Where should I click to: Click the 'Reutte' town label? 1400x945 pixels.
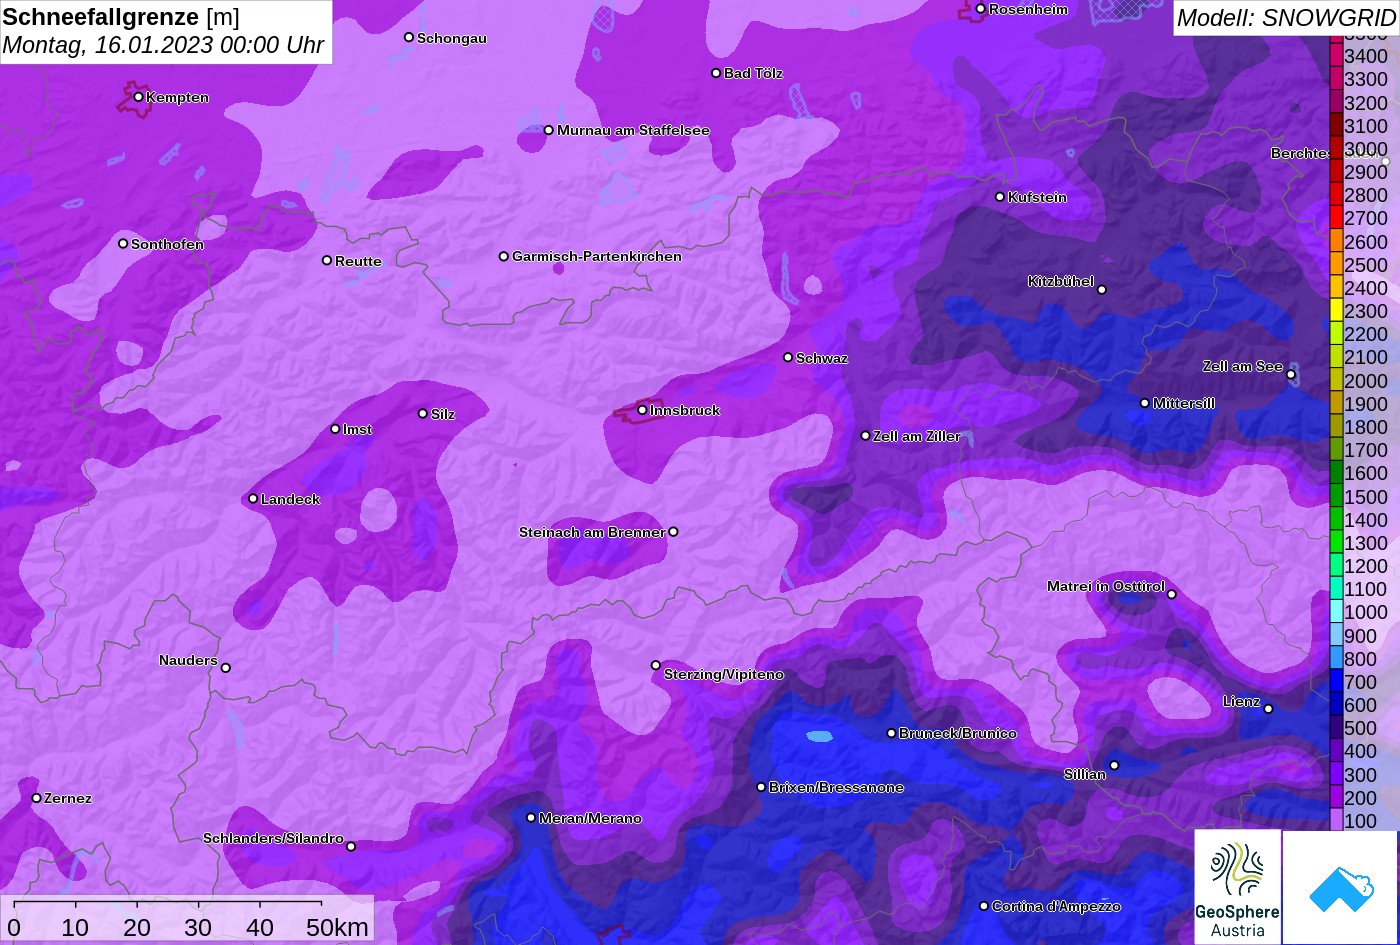point(358,261)
